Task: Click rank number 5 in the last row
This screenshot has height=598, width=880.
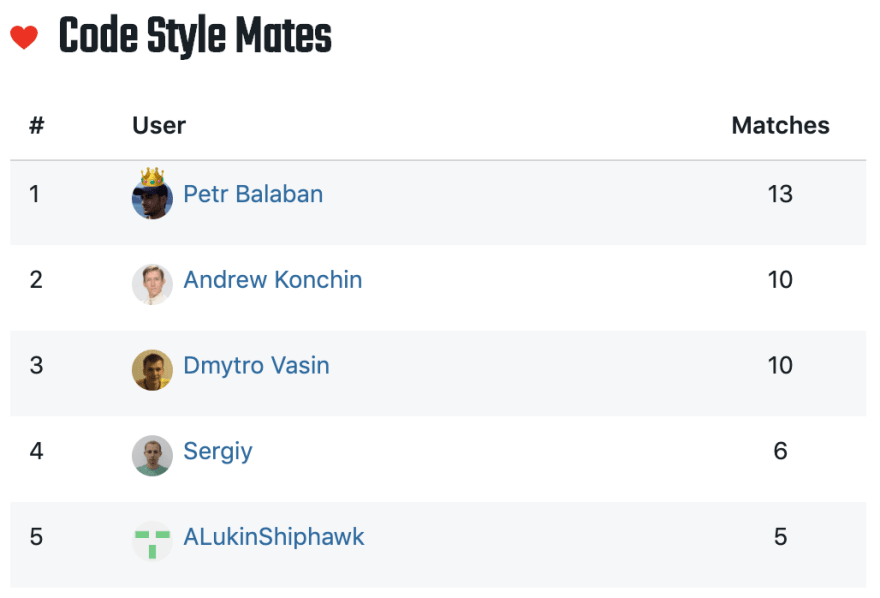Action: 36,537
